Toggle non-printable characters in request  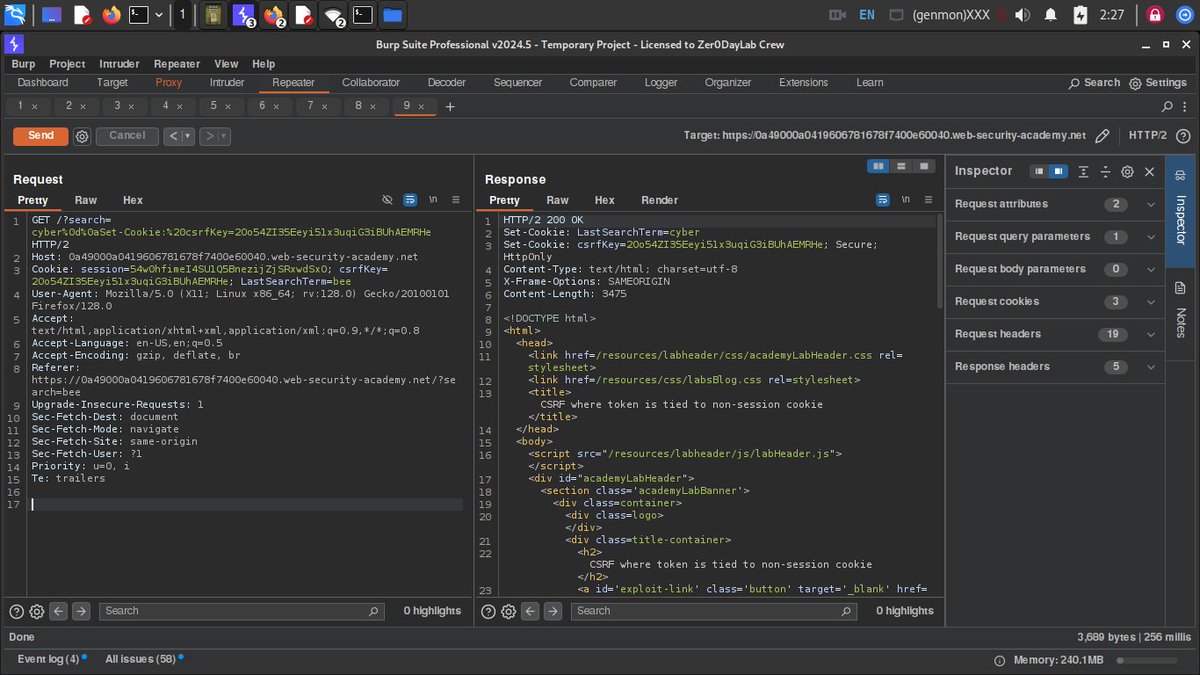[433, 200]
